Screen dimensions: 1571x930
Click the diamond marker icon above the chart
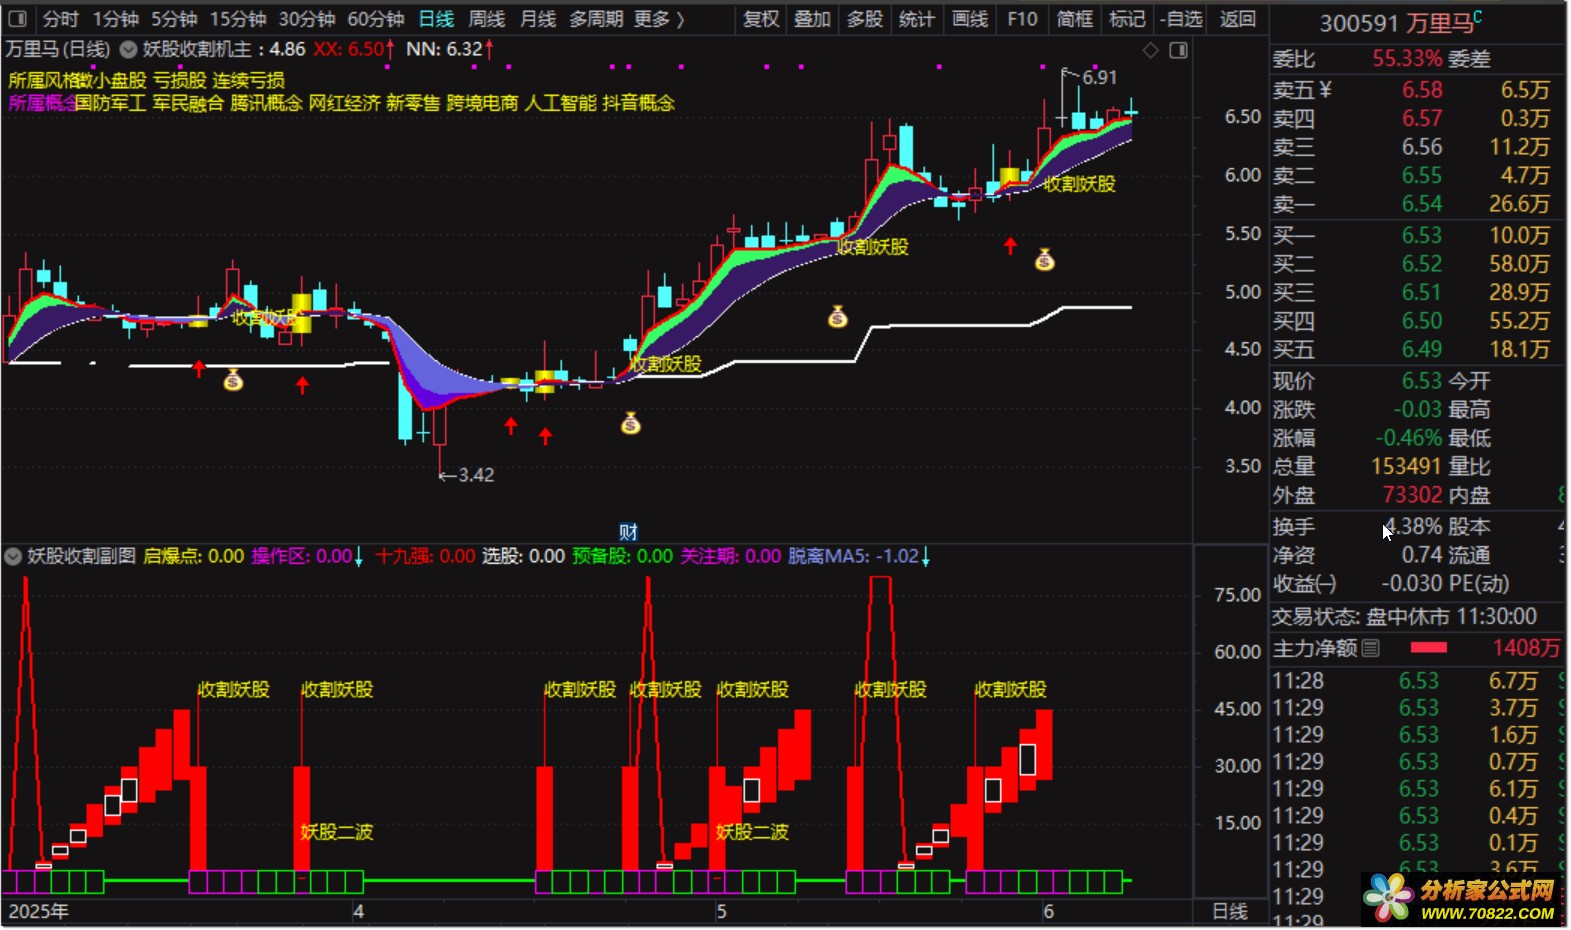coord(1151,50)
